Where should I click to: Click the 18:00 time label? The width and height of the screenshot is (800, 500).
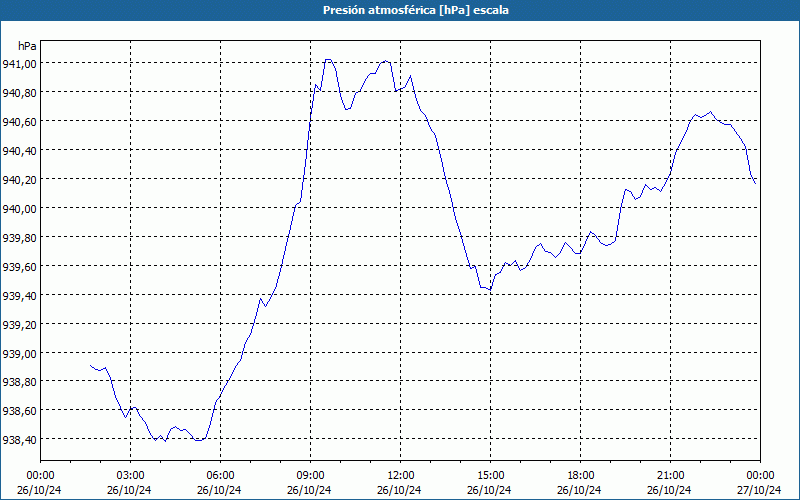tap(581, 476)
